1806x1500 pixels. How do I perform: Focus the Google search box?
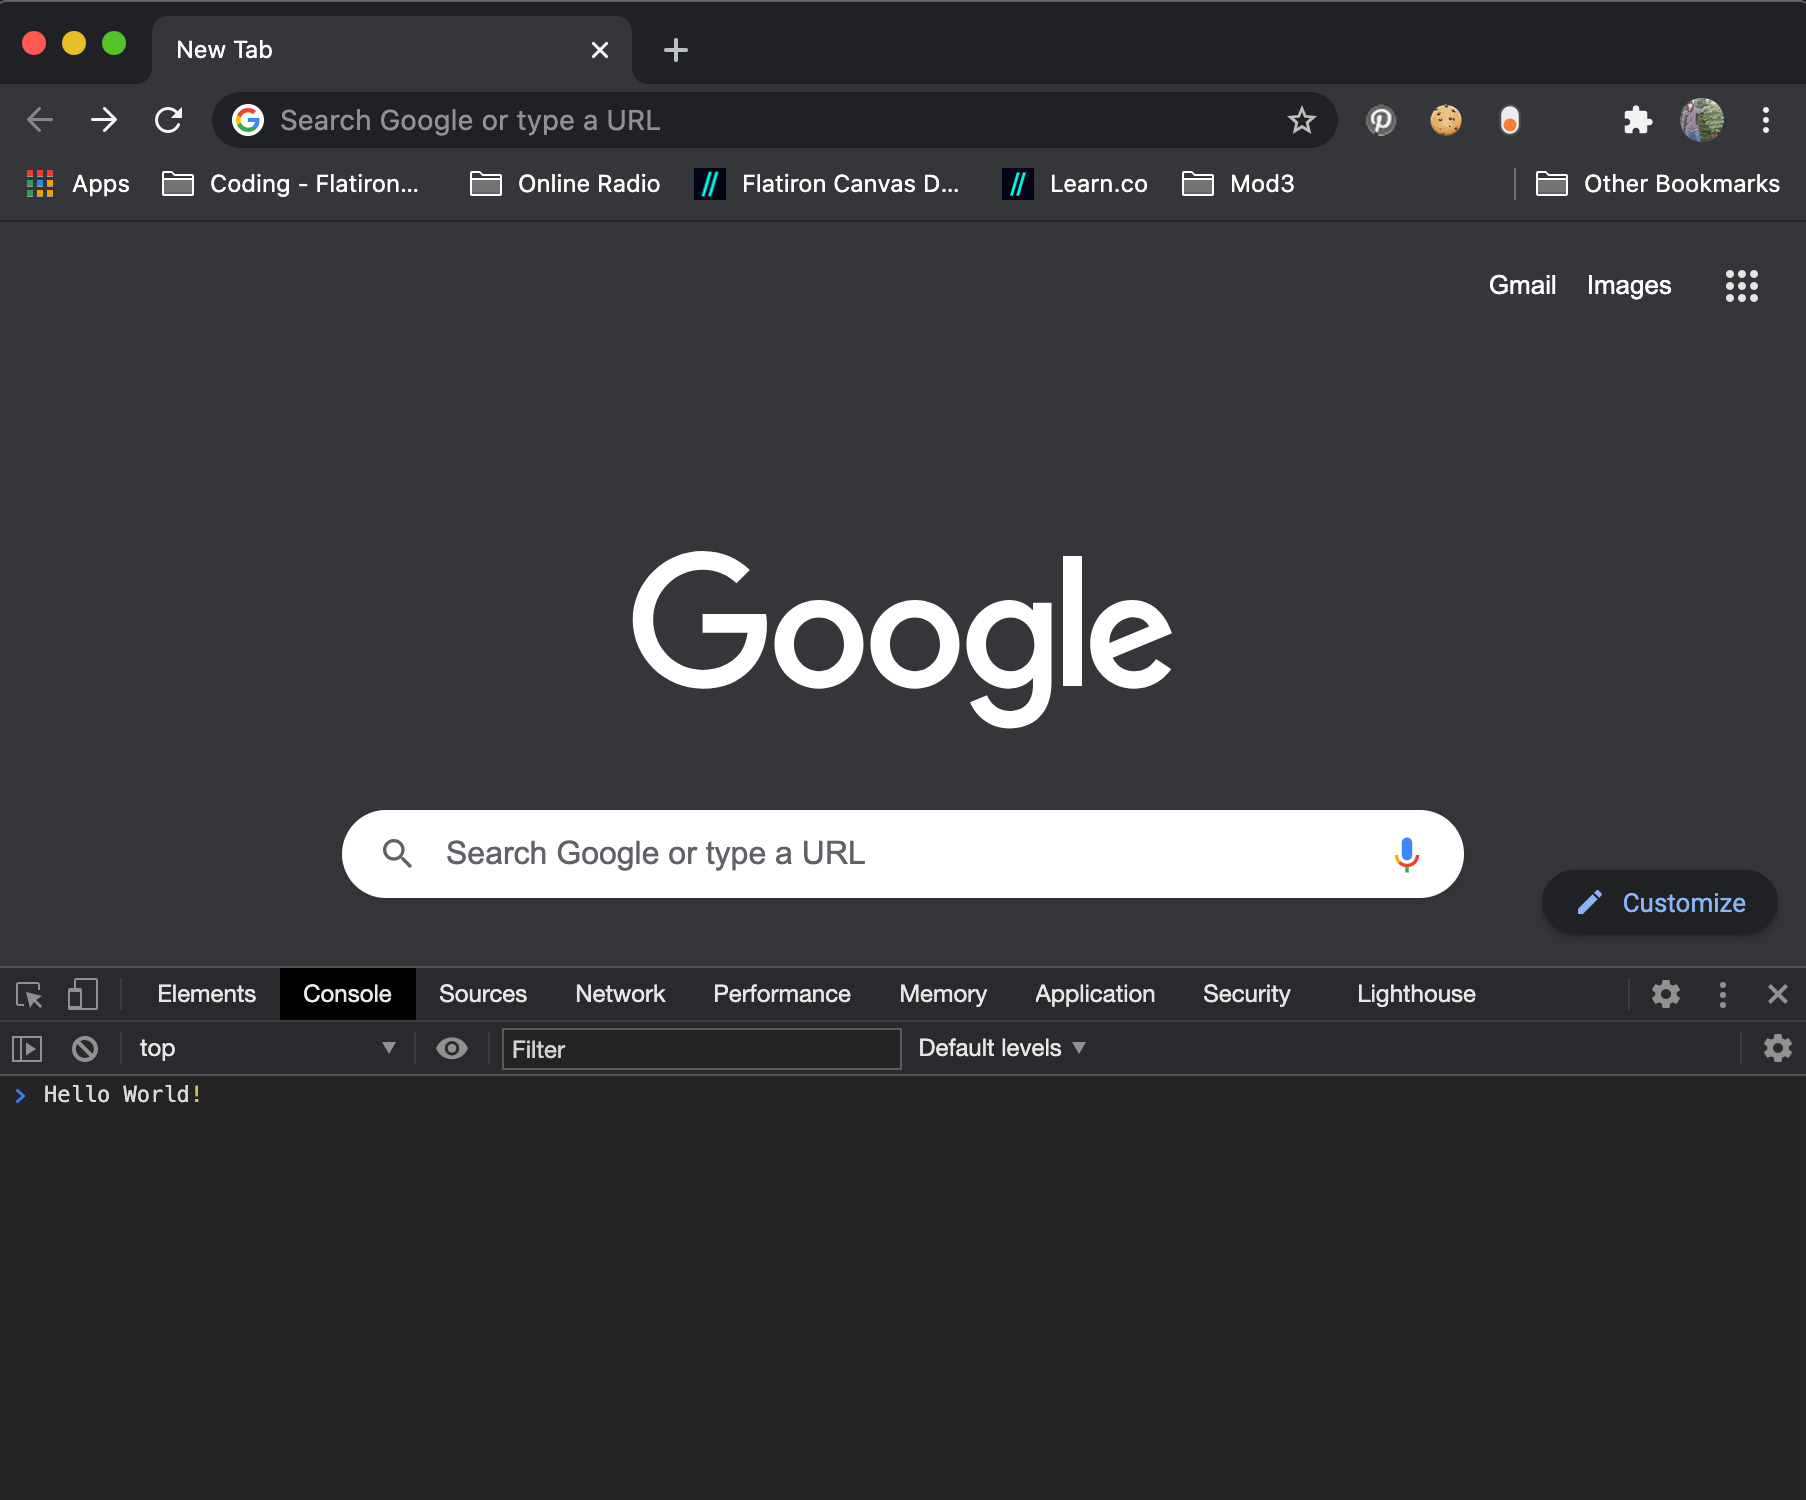point(903,854)
